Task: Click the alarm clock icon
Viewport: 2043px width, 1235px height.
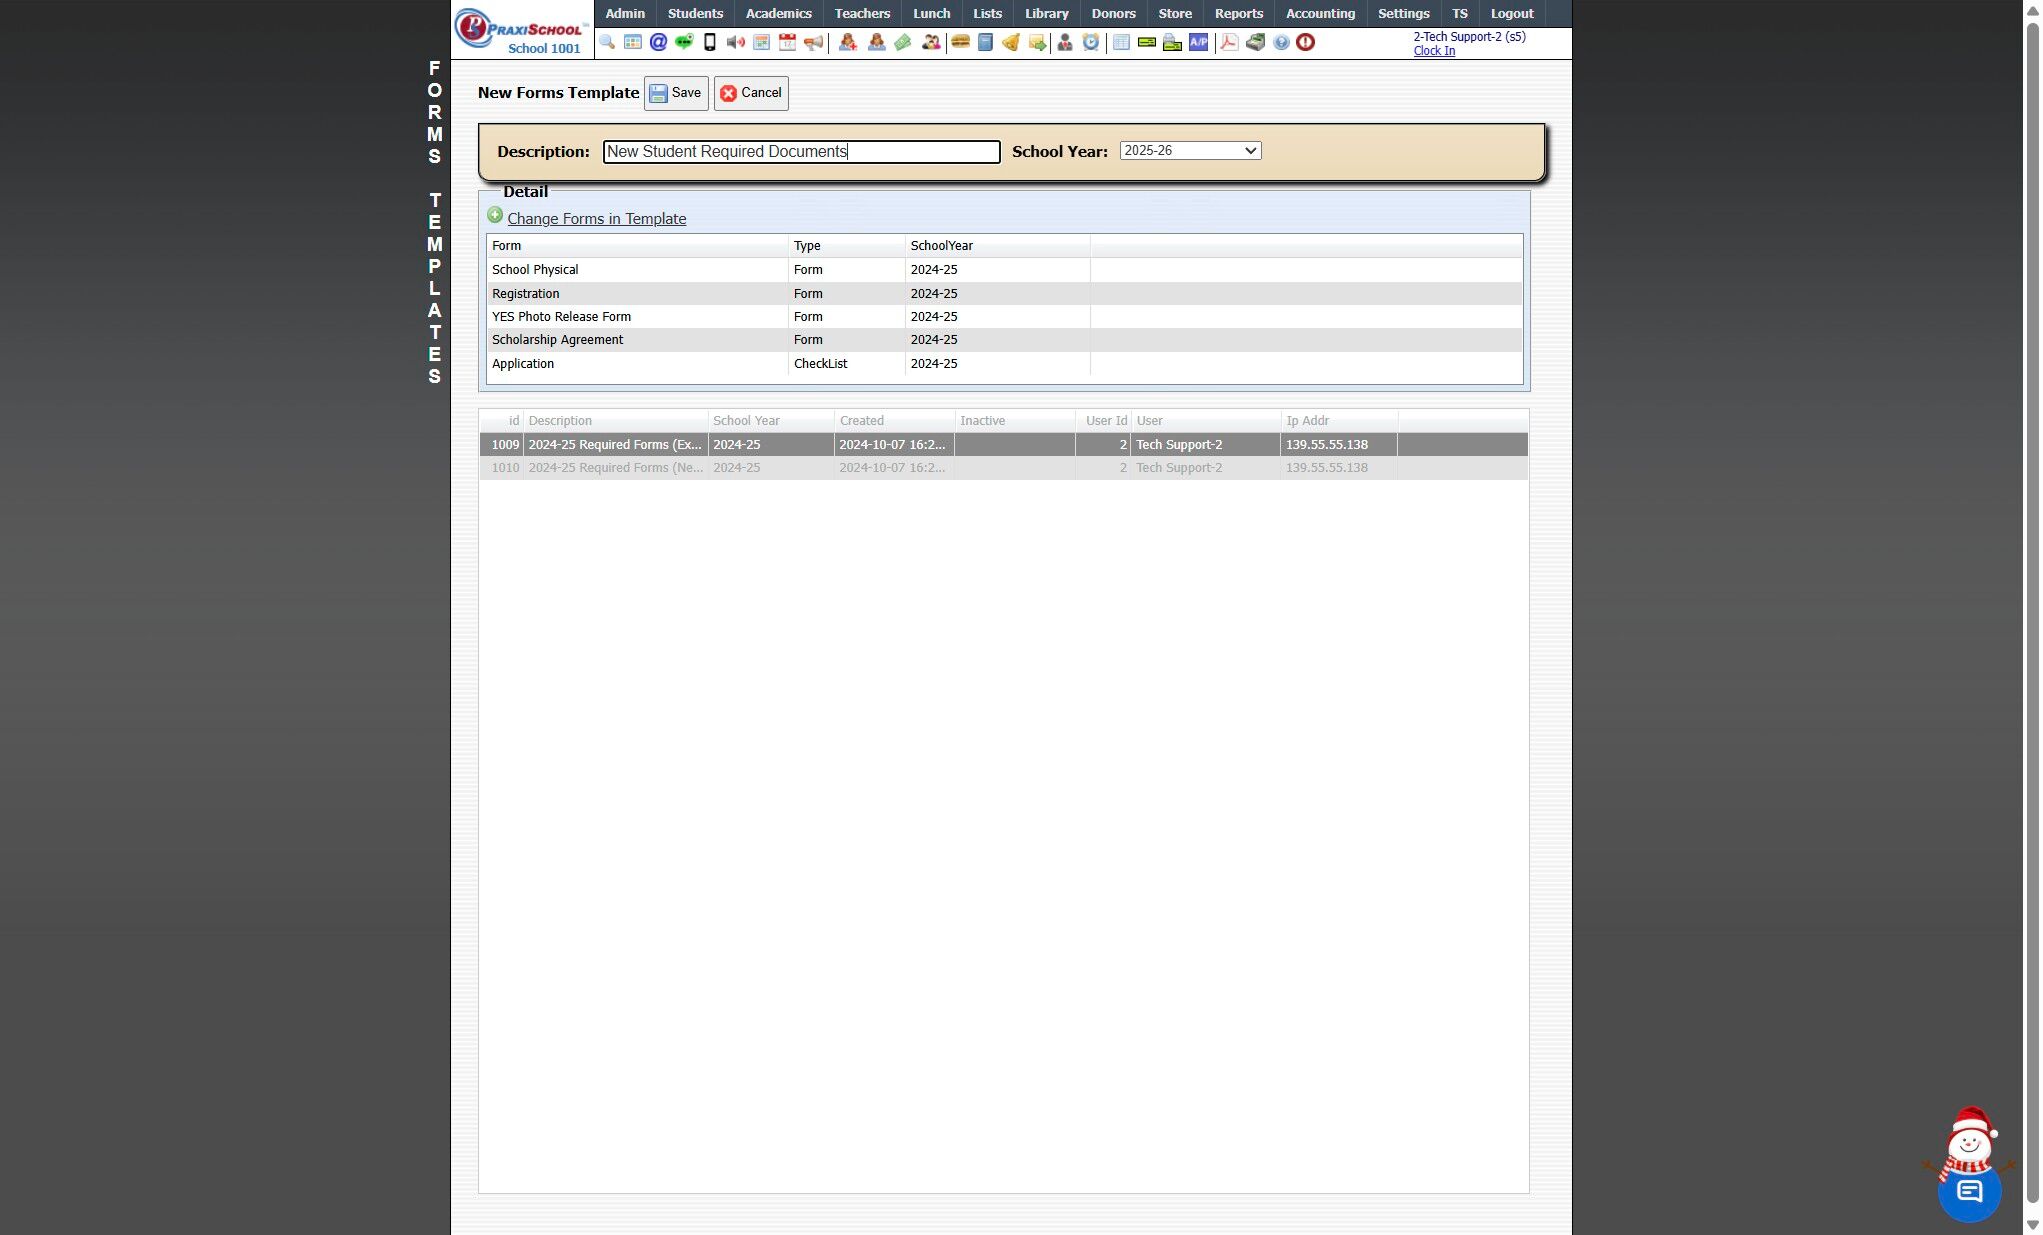Action: pyautogui.click(x=1091, y=42)
